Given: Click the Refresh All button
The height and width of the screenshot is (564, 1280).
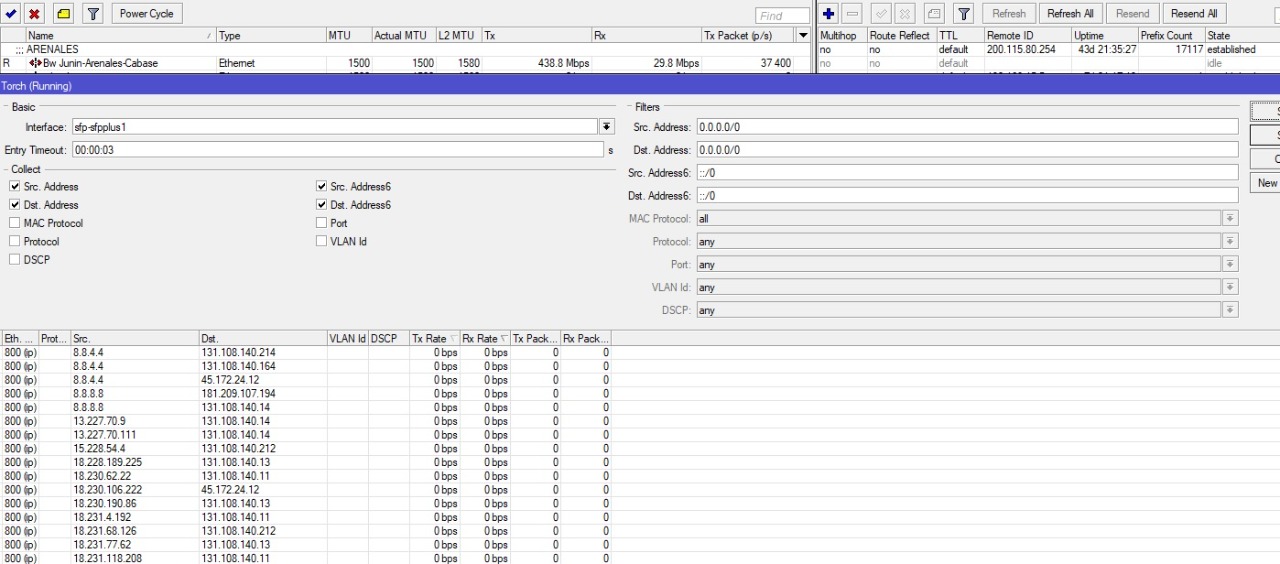Looking at the screenshot, I should tap(1069, 14).
